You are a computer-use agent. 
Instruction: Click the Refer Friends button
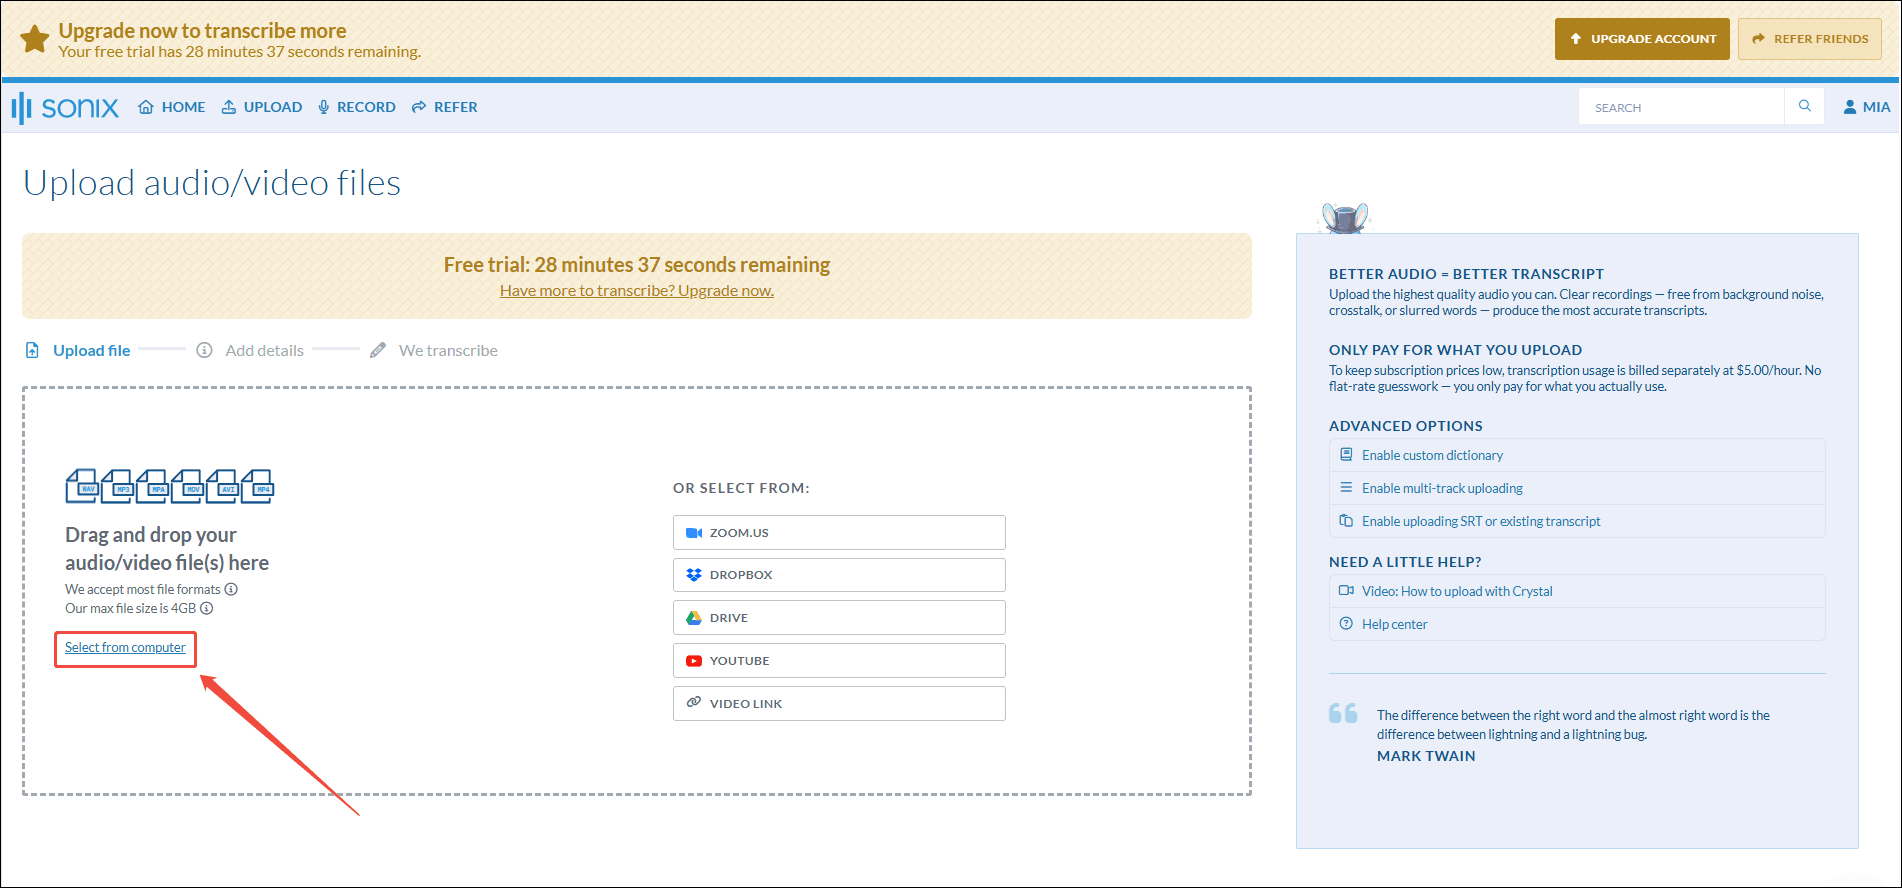1810,39
